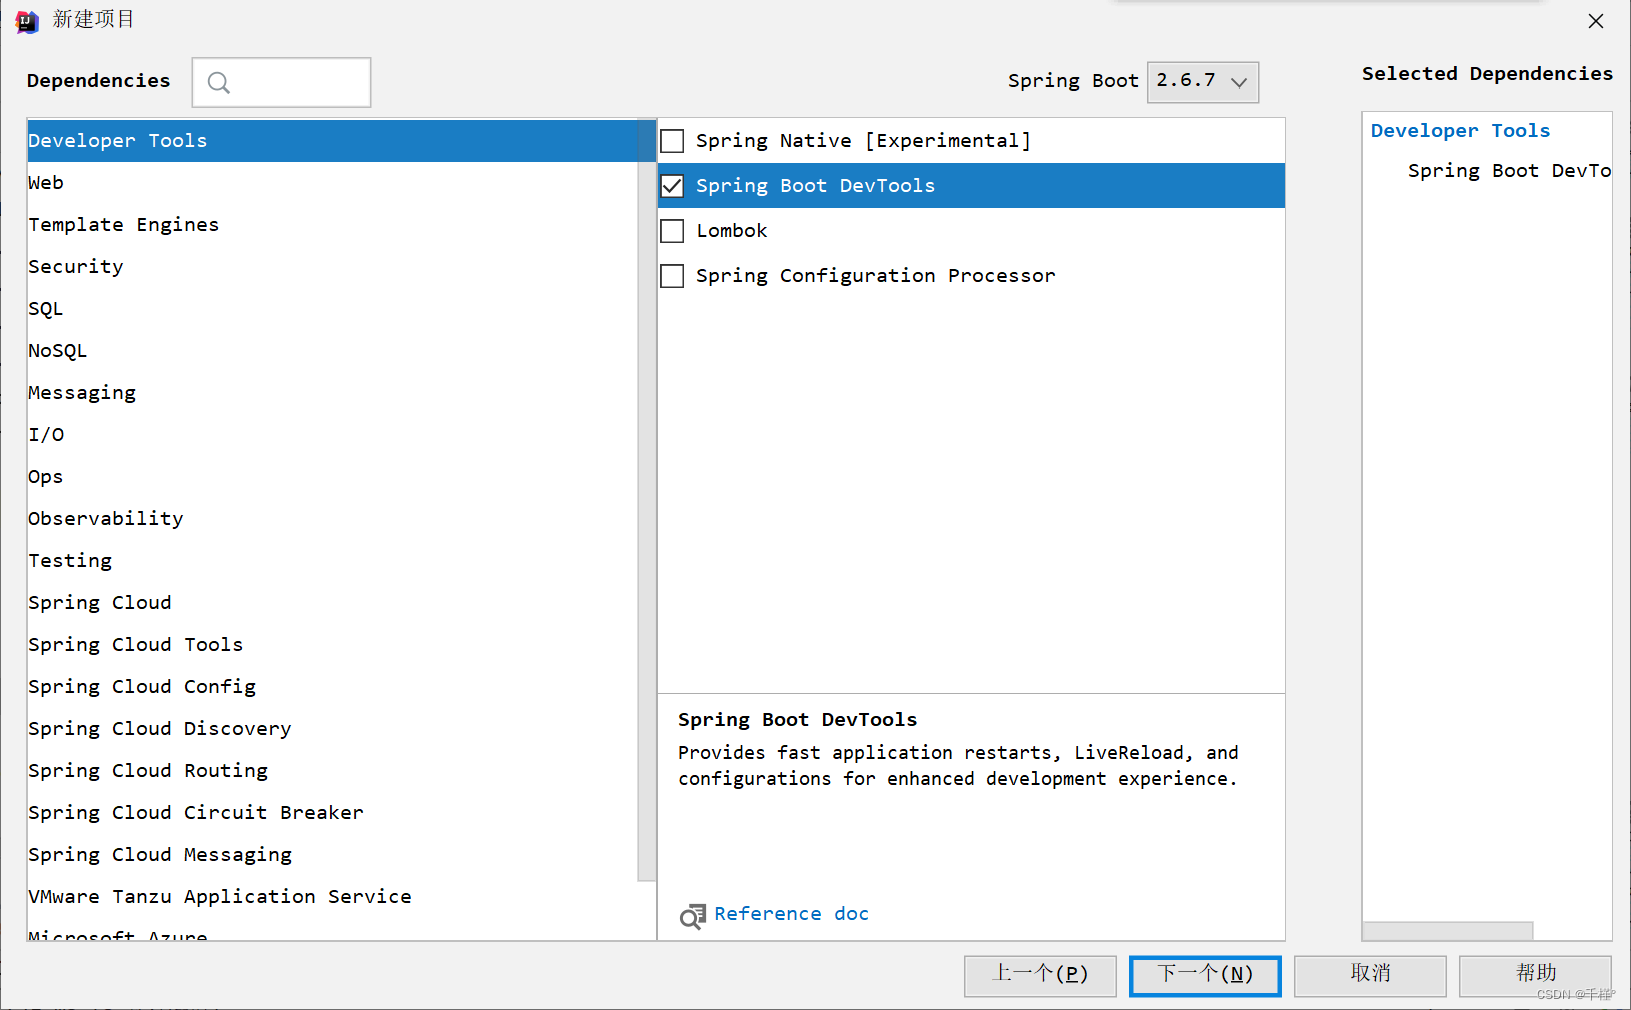This screenshot has width=1631, height=1010.
Task: Click the search magnifier icon in dependencies field
Action: [219, 83]
